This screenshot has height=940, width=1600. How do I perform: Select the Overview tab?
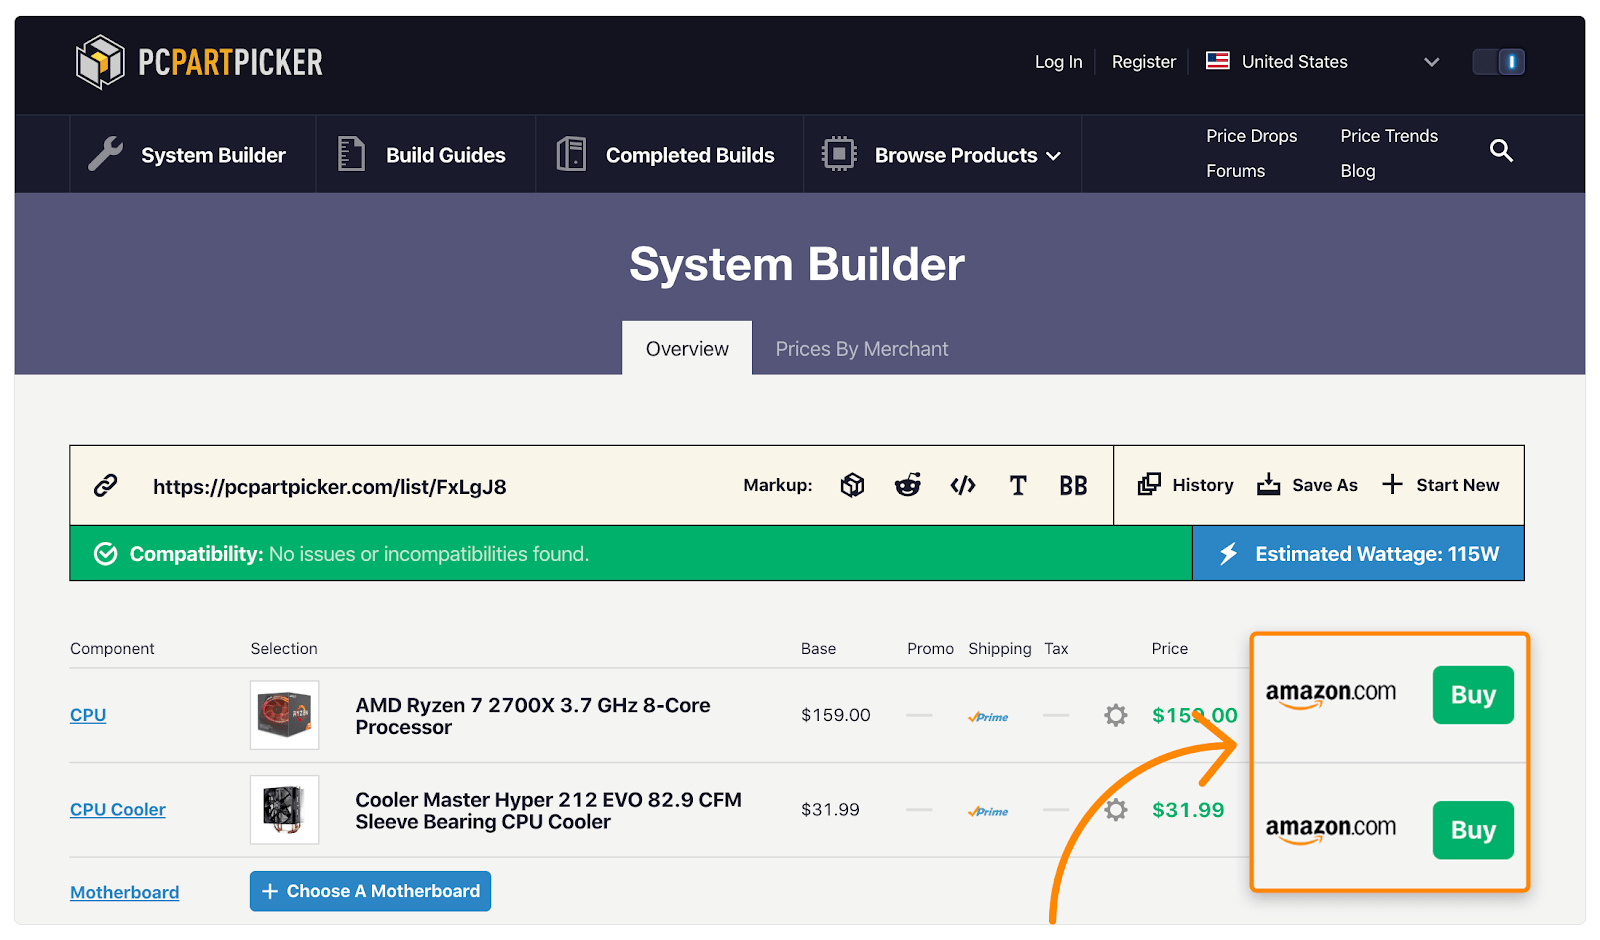tap(687, 349)
